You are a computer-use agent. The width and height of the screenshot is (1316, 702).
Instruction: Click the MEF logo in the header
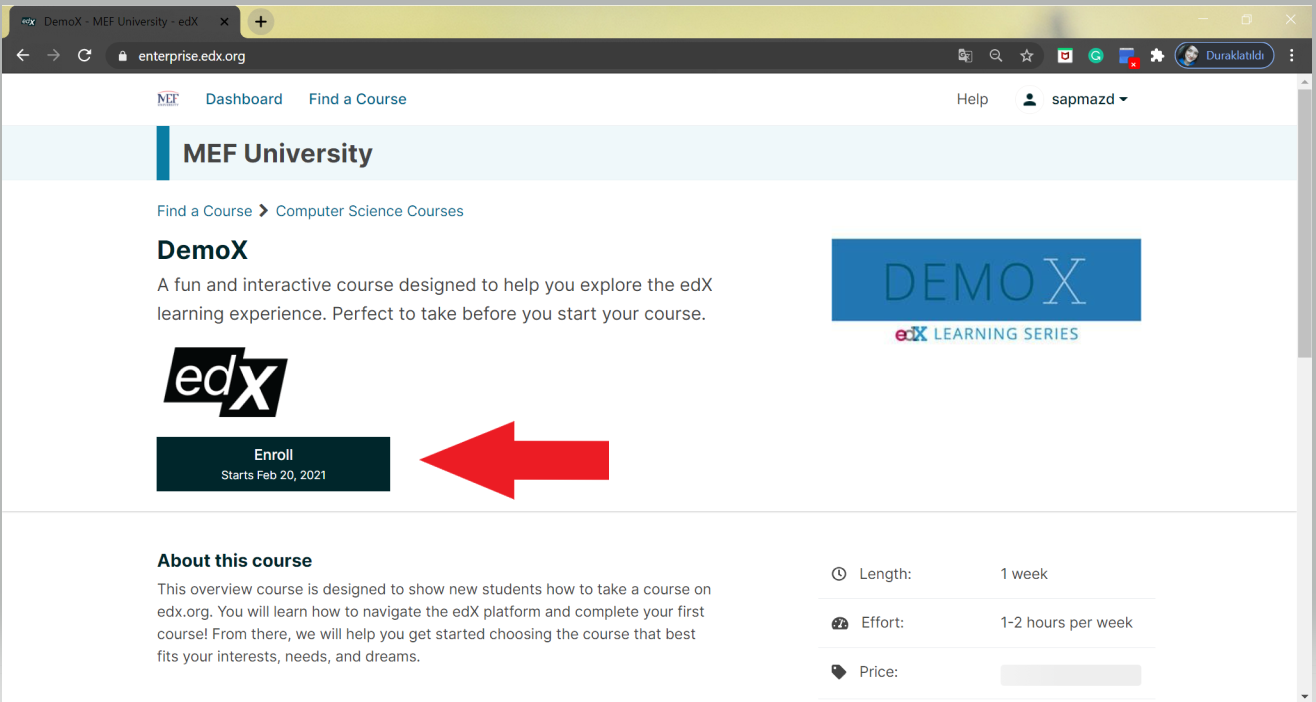[x=168, y=99]
